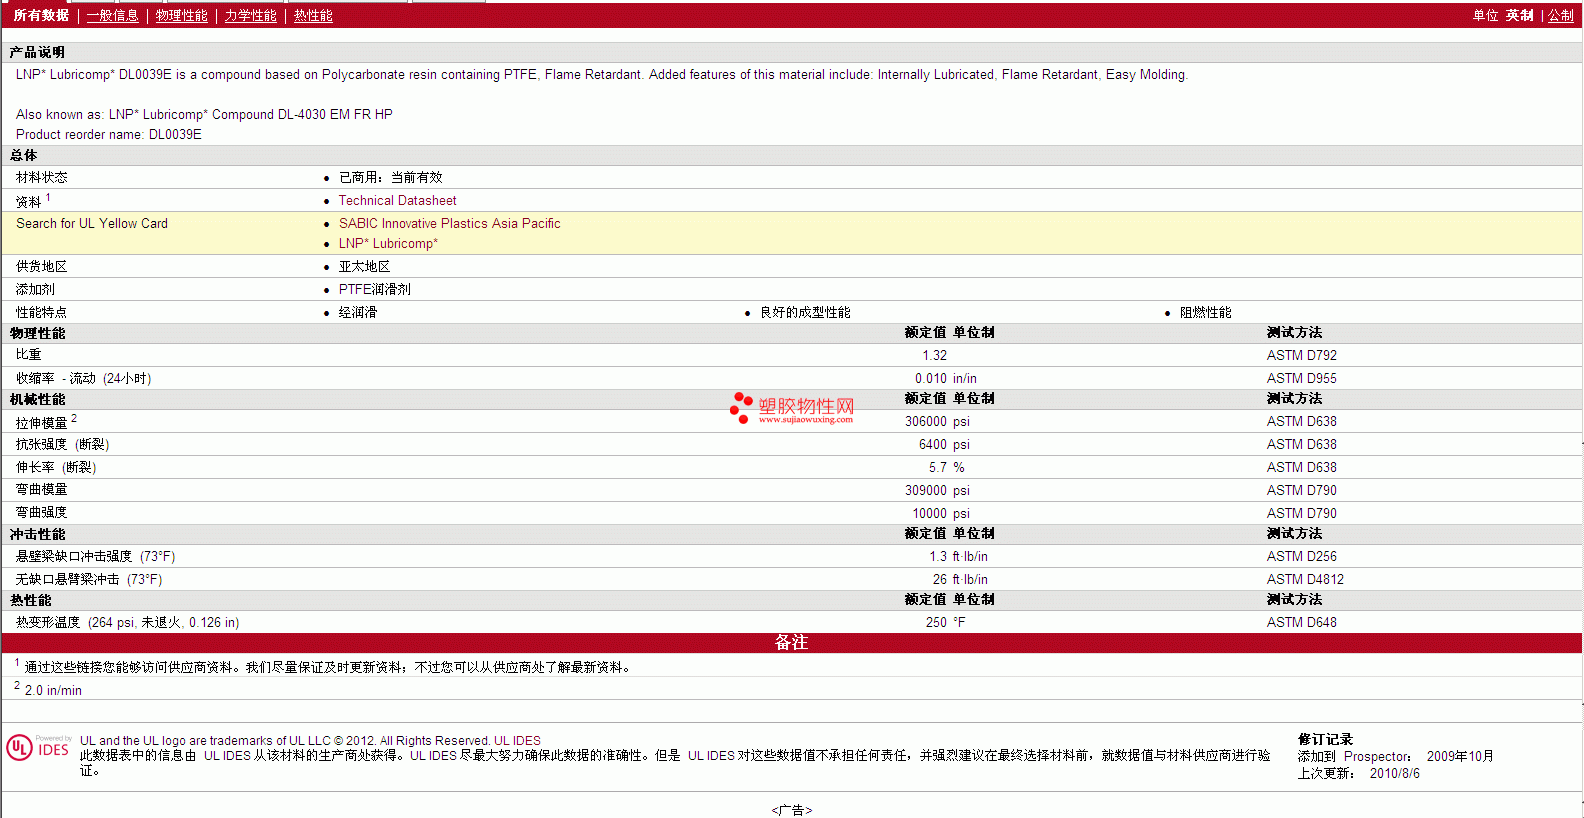Click the <广告> label at bottom
Viewport: 1584px width, 818px height.
pos(791,810)
